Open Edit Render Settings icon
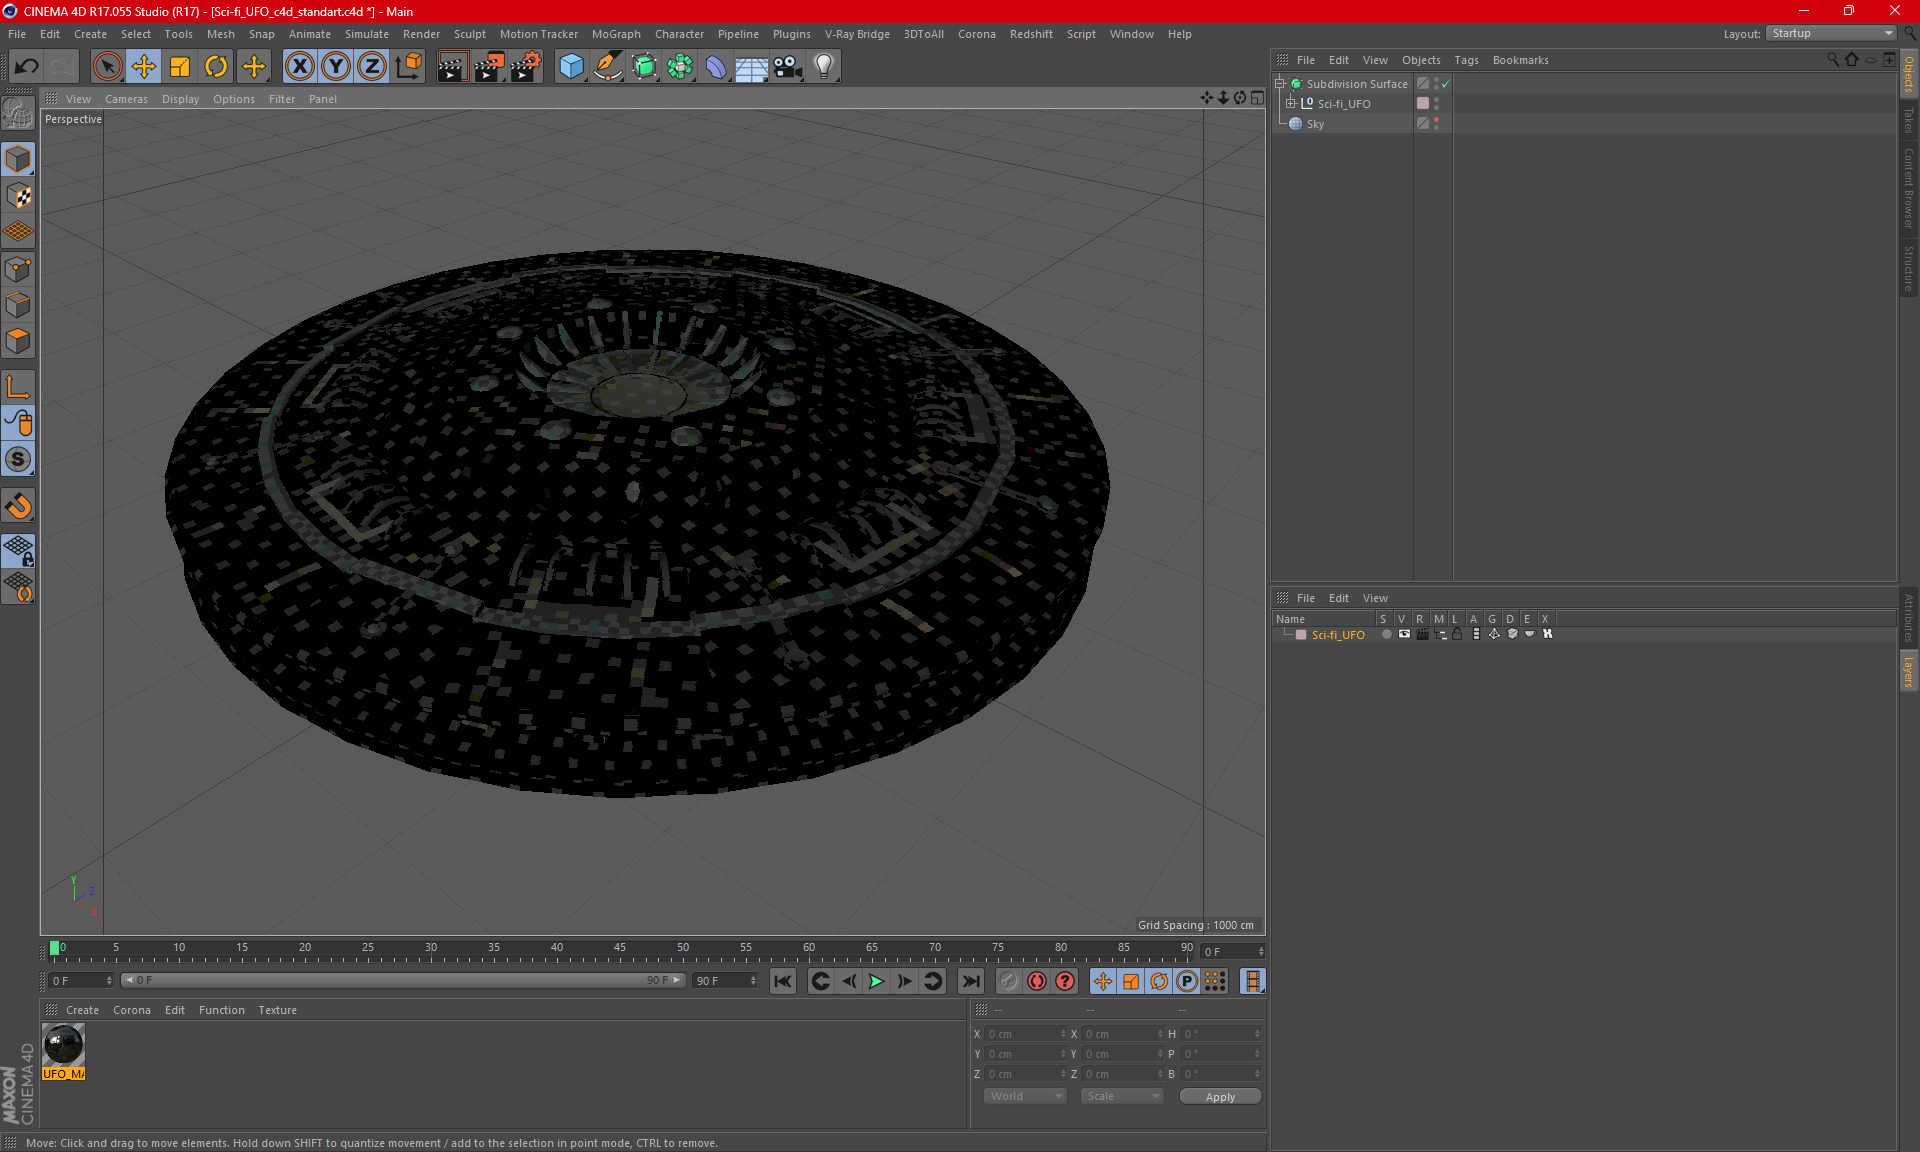 pyautogui.click(x=526, y=67)
